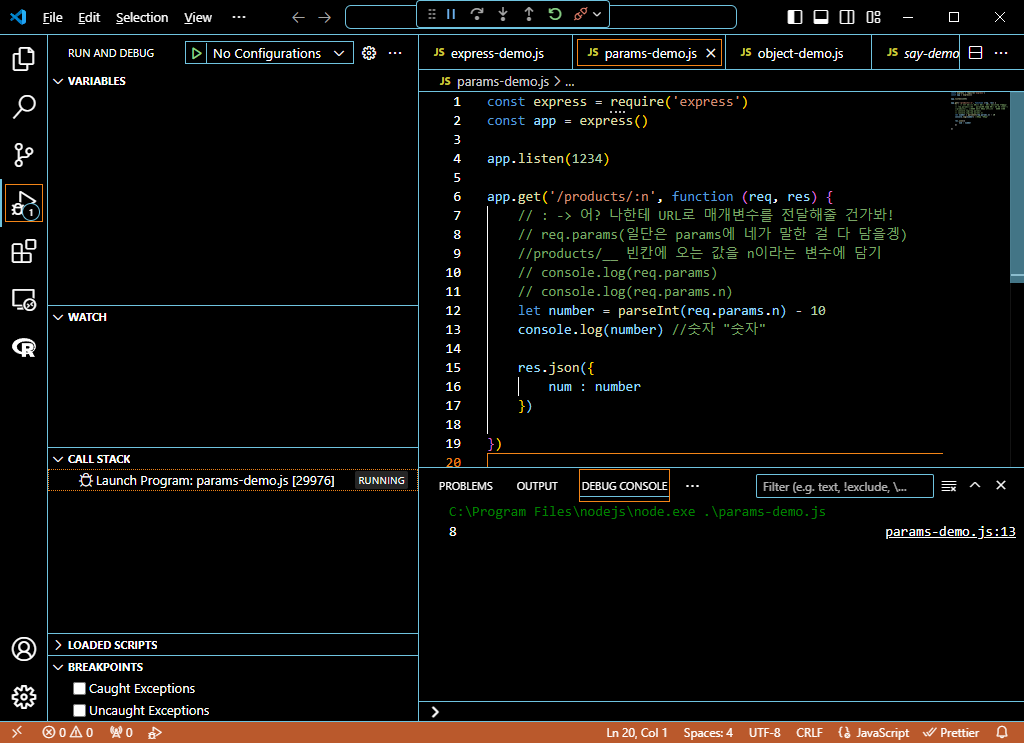Select Launch Program params-demo.js call stack entry

[233, 481]
